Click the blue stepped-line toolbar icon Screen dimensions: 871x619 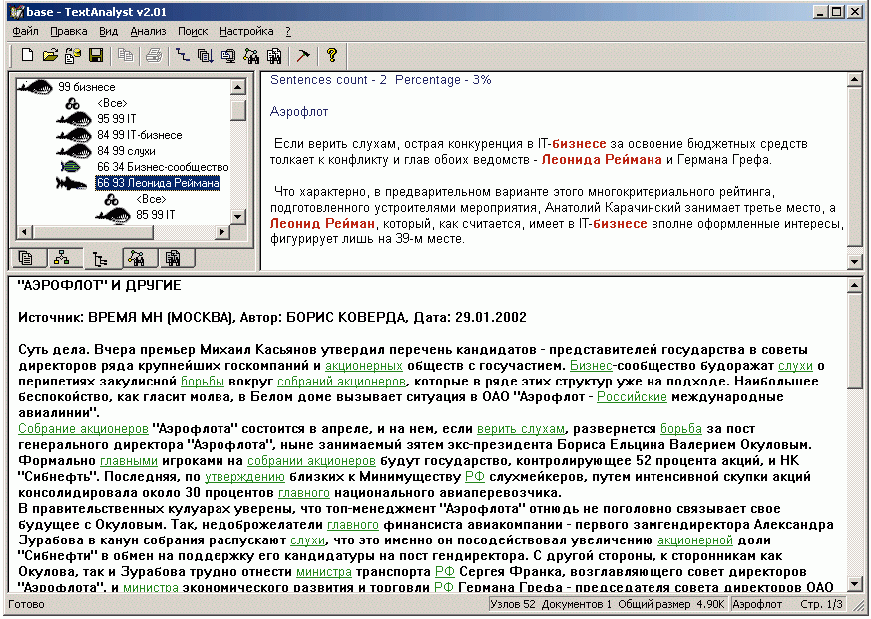click(183, 55)
